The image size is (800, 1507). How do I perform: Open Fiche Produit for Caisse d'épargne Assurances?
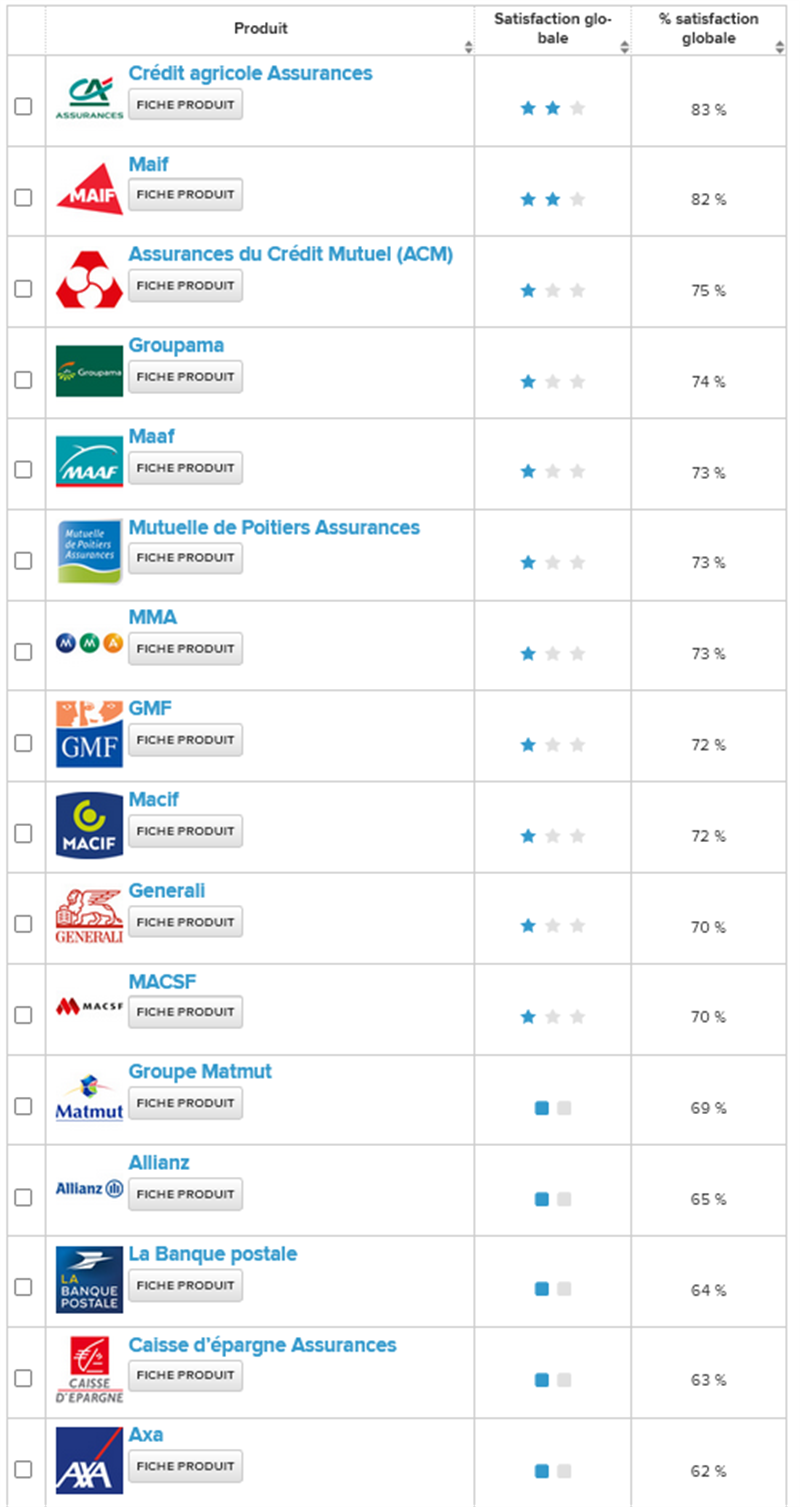185,1375
